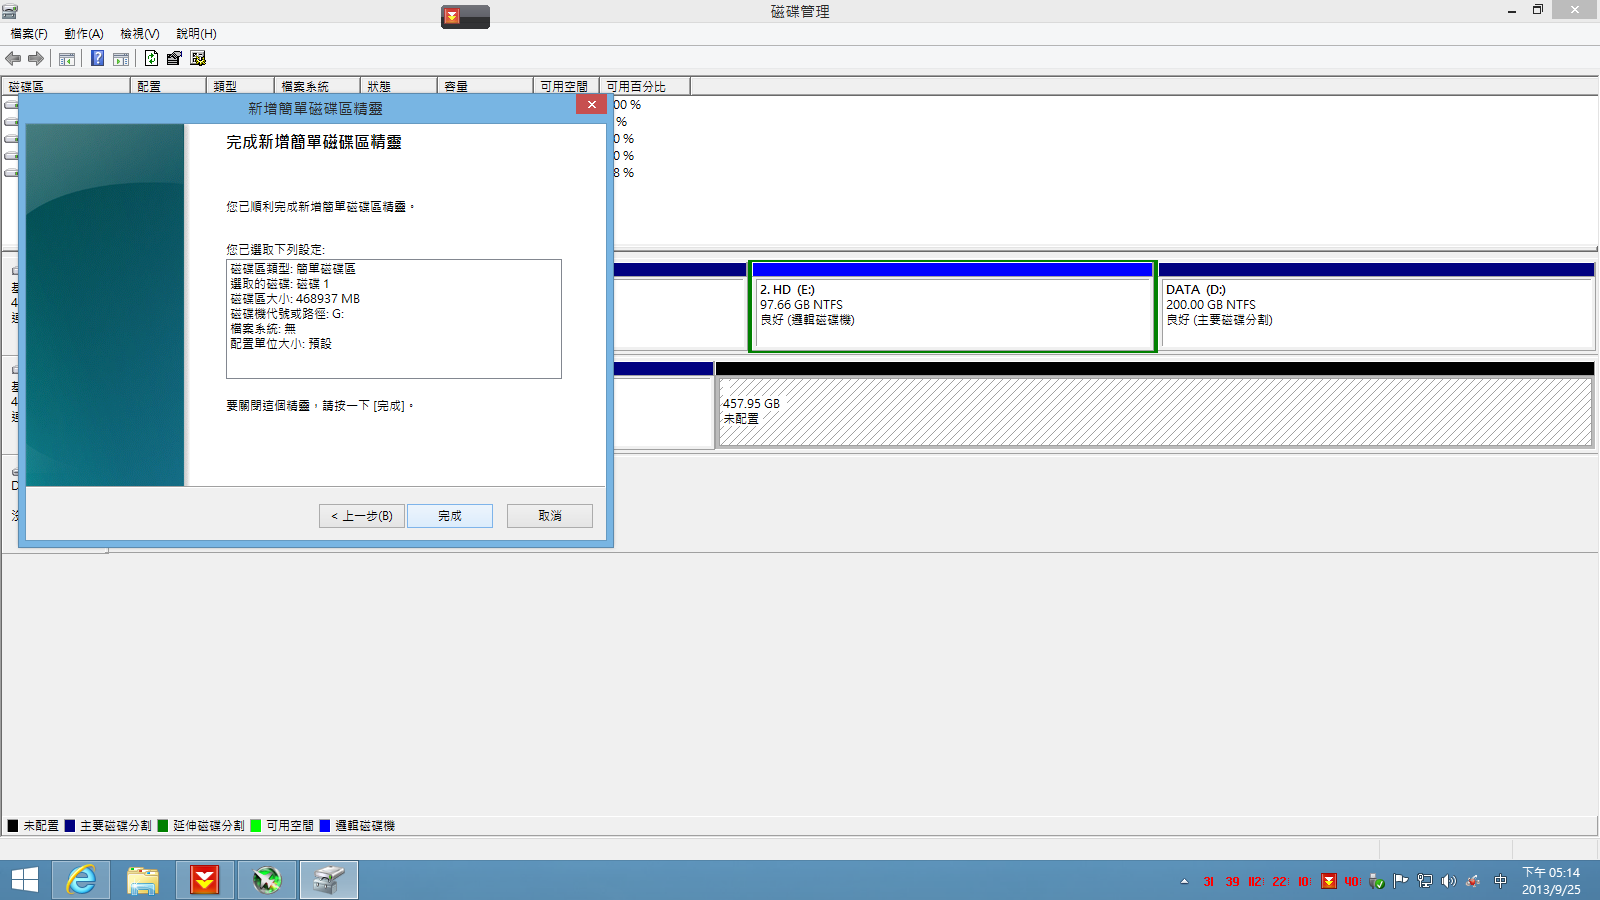Open Help via blue question-mark icon

pos(97,59)
